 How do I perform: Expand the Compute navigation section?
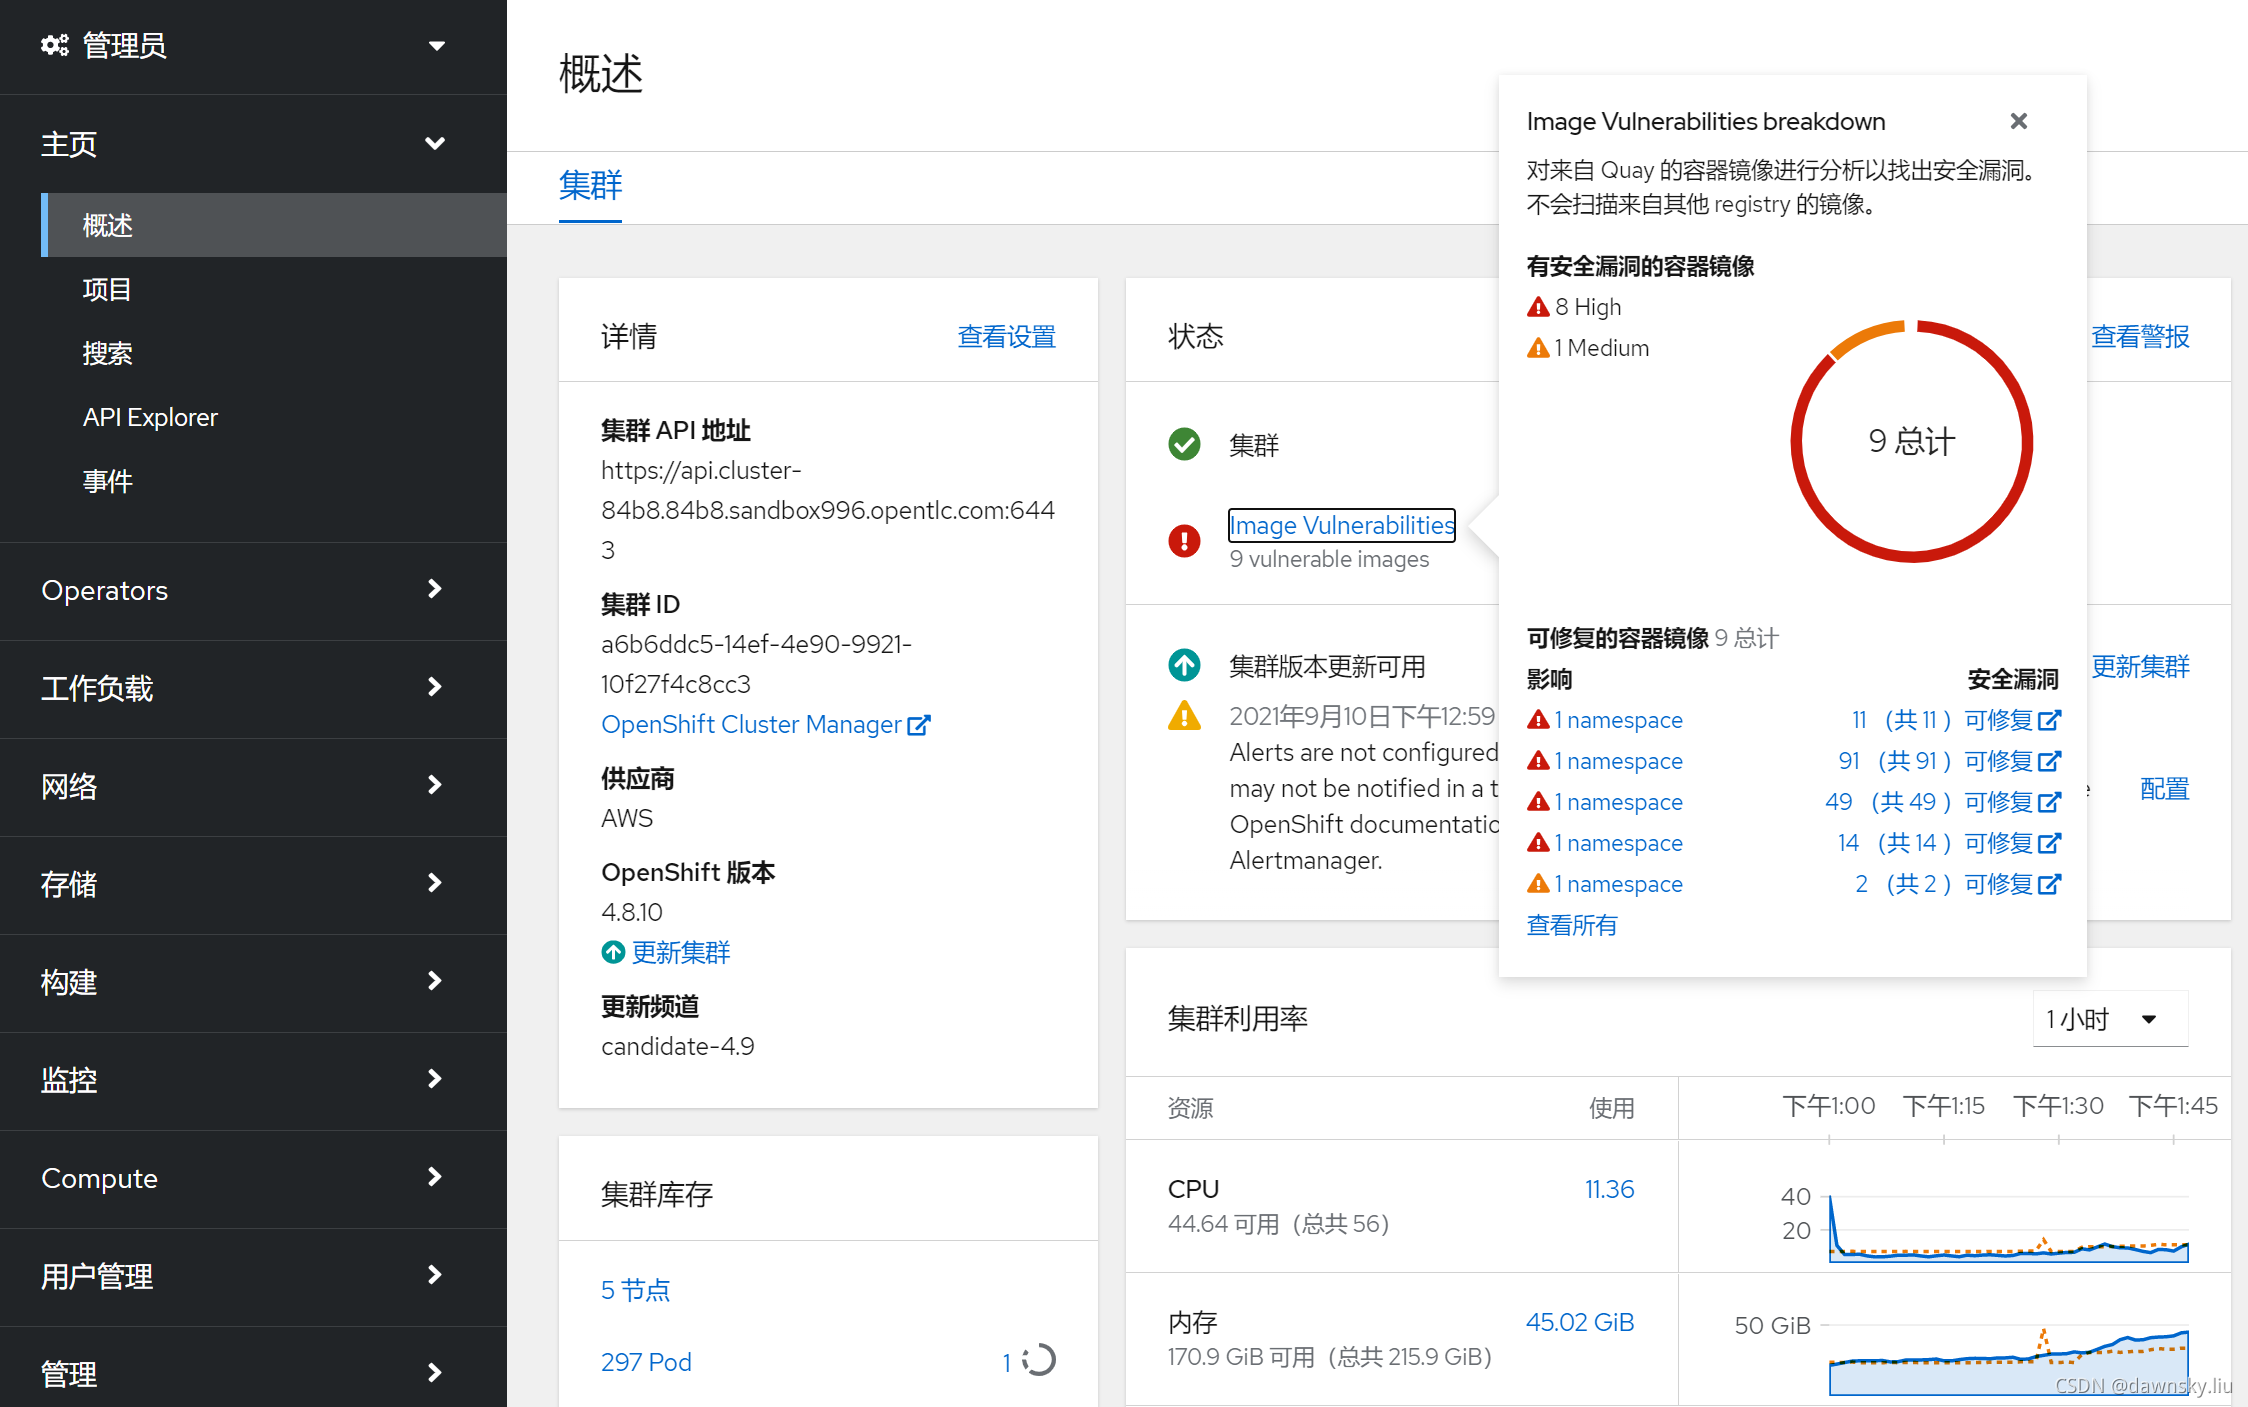click(x=253, y=1178)
